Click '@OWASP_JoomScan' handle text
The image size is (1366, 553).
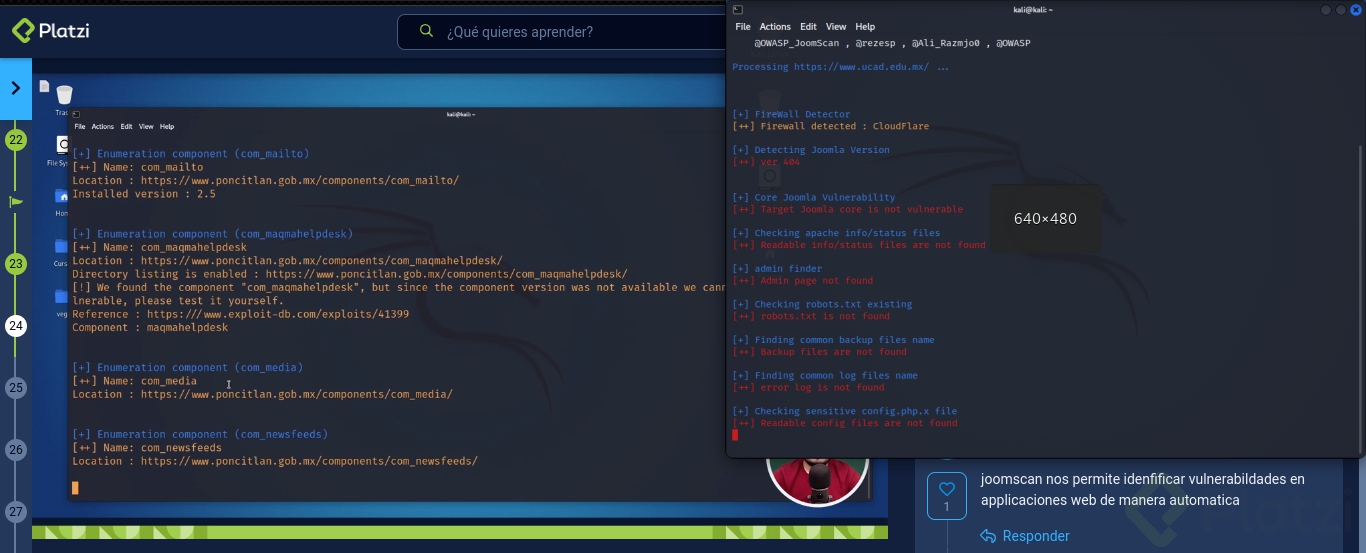pos(797,43)
